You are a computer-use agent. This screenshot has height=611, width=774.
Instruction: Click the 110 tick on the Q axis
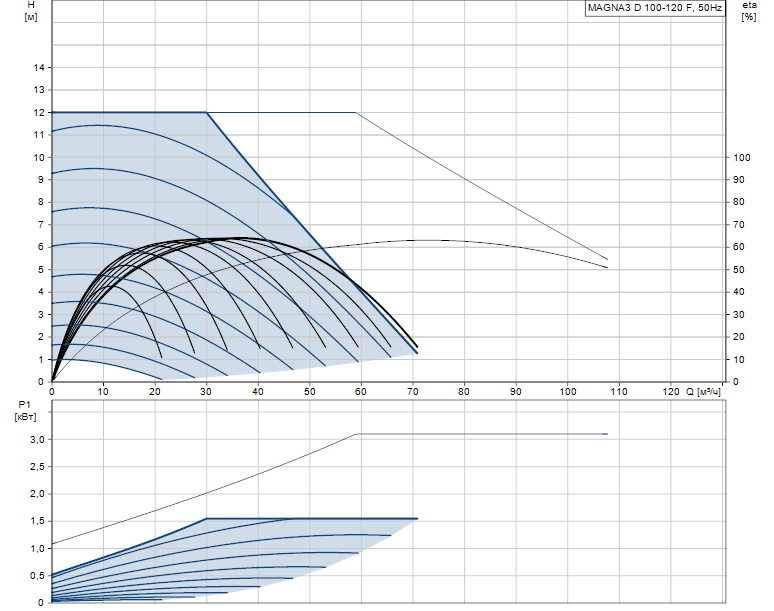(x=619, y=391)
